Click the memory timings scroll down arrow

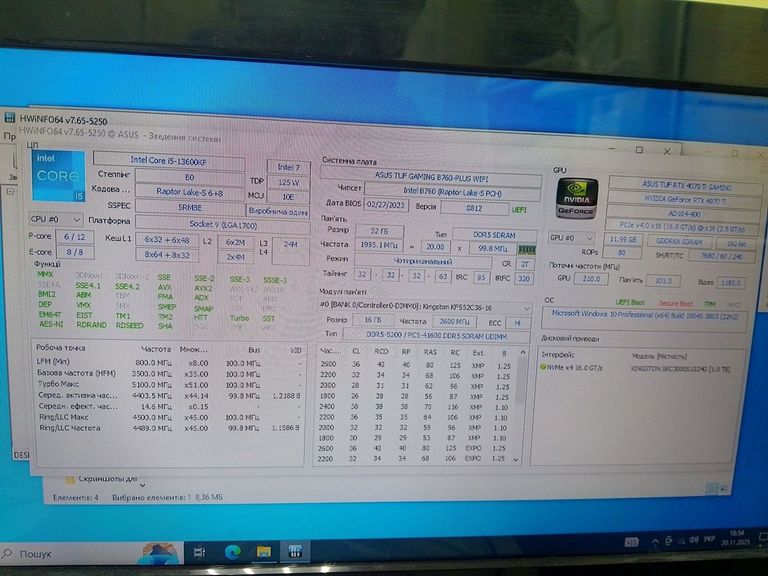(516, 459)
